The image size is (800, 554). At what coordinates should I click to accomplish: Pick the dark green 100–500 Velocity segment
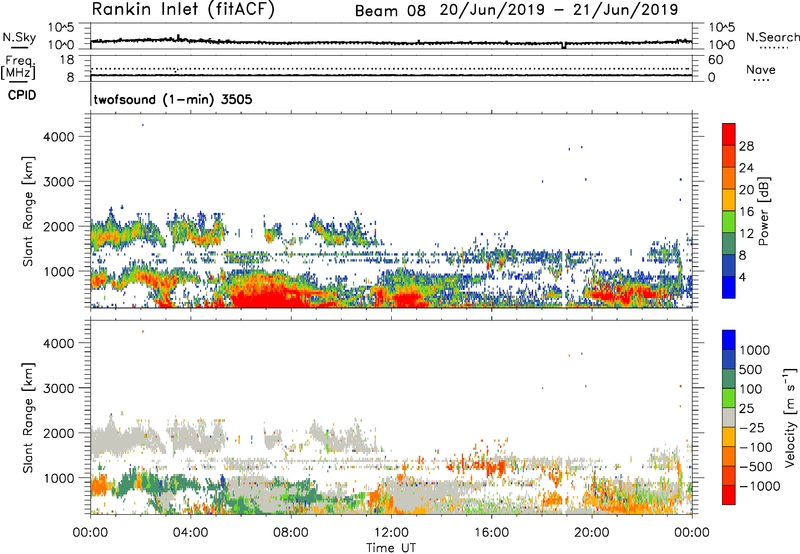coord(729,379)
